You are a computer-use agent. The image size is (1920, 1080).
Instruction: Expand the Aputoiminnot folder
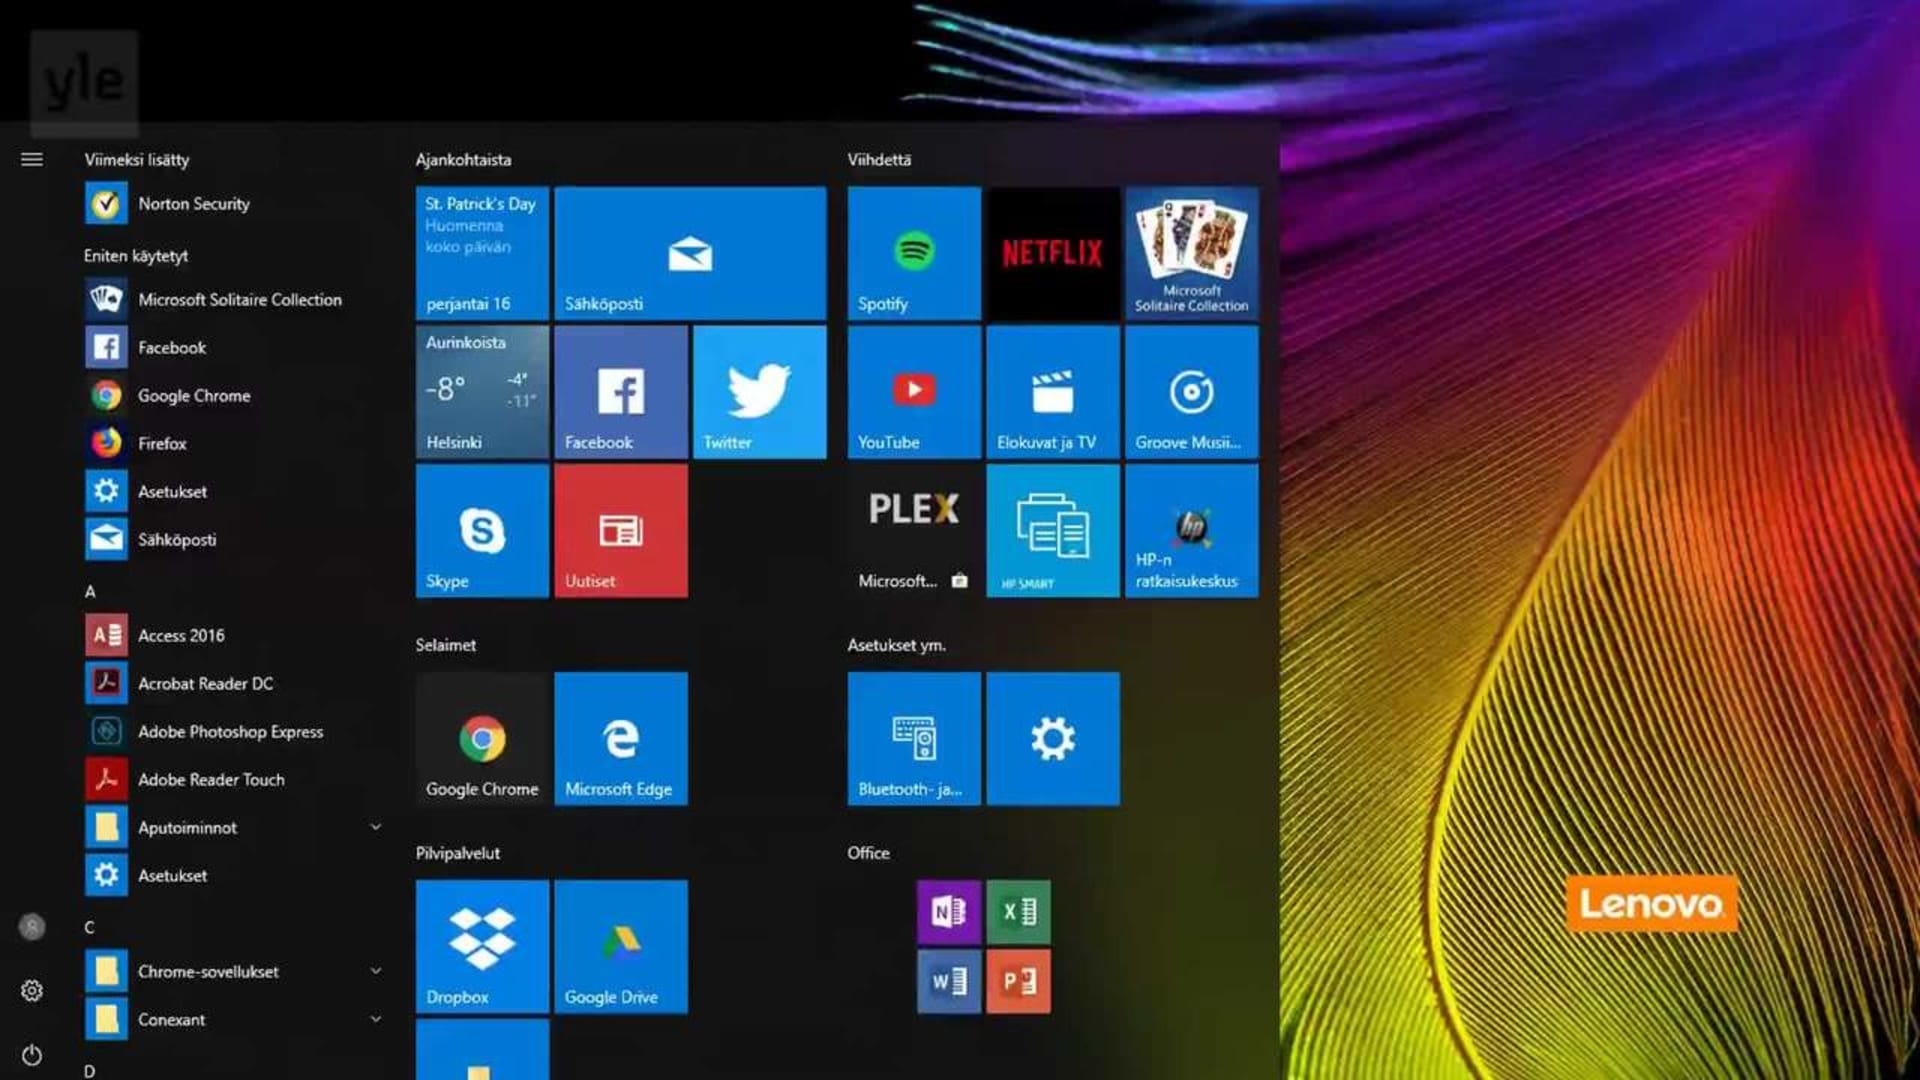coord(376,827)
